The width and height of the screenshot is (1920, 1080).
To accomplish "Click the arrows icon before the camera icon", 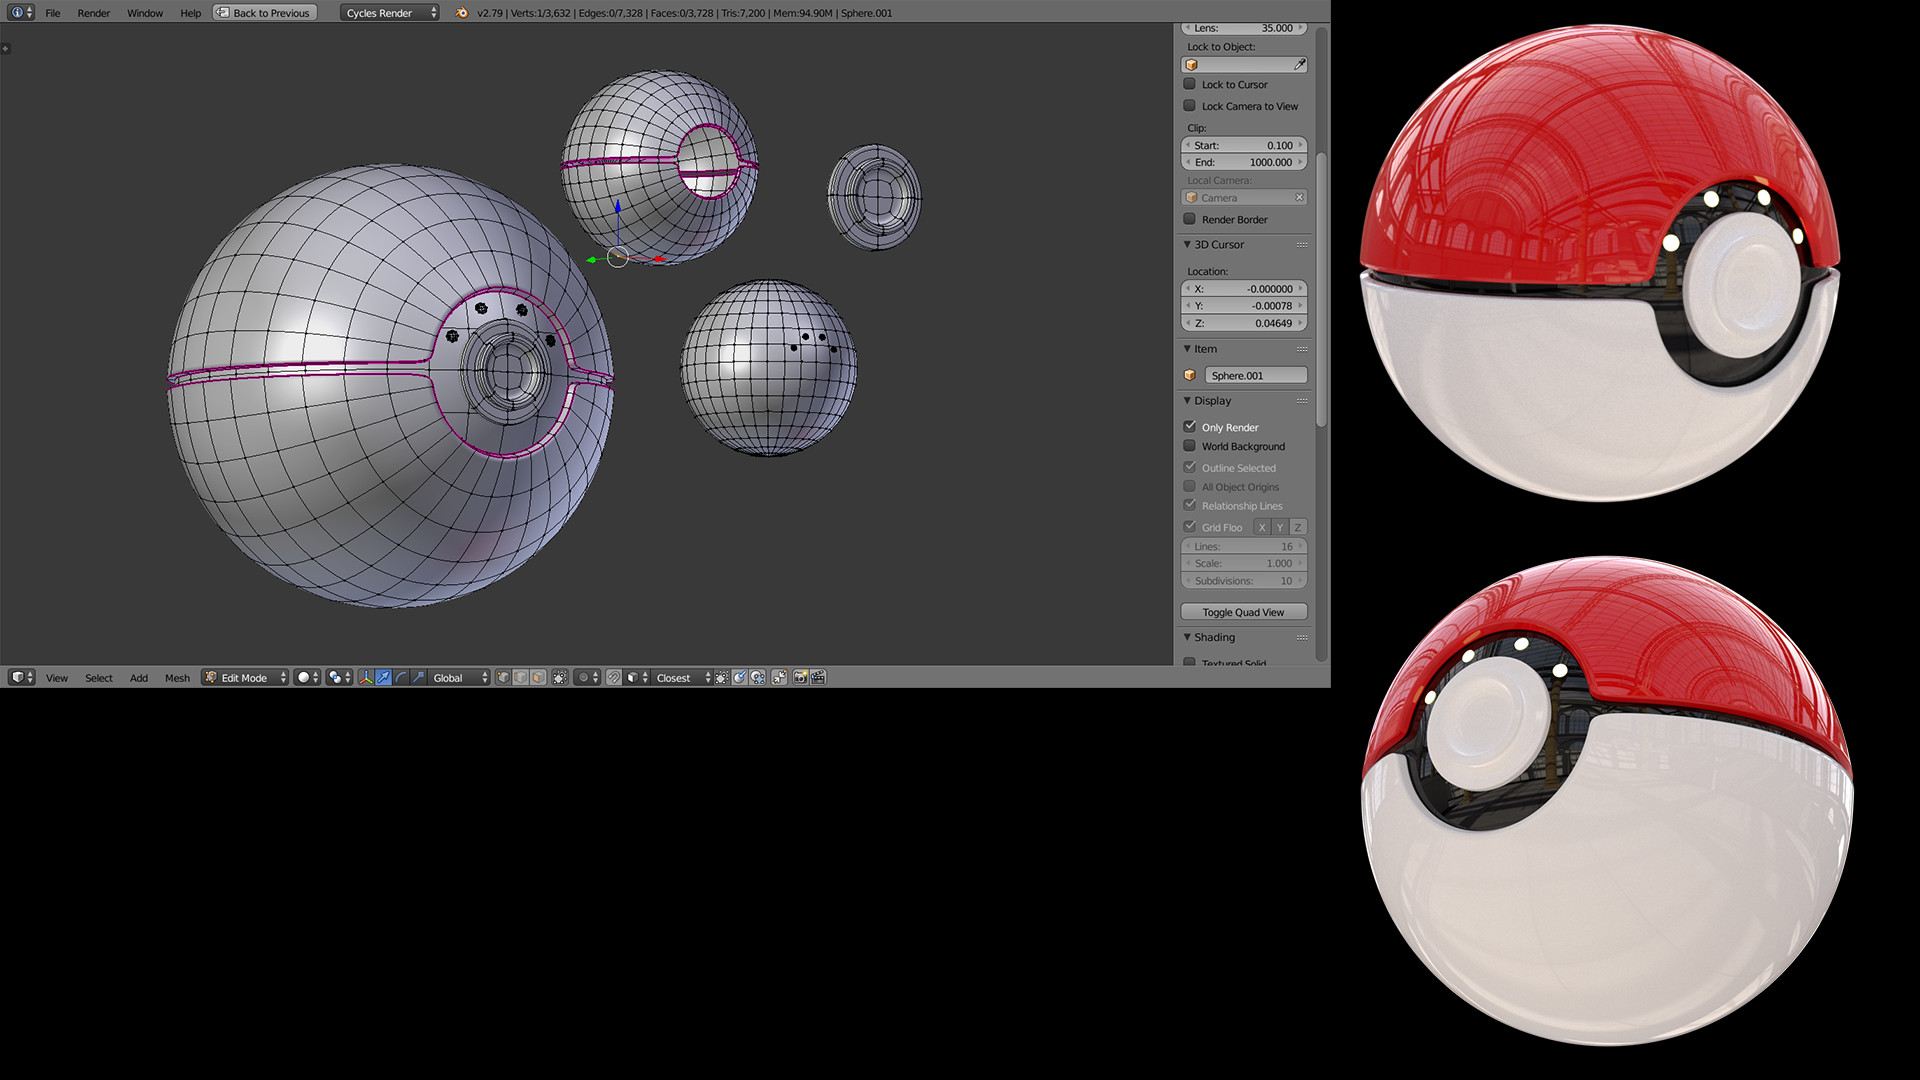I will 780,678.
